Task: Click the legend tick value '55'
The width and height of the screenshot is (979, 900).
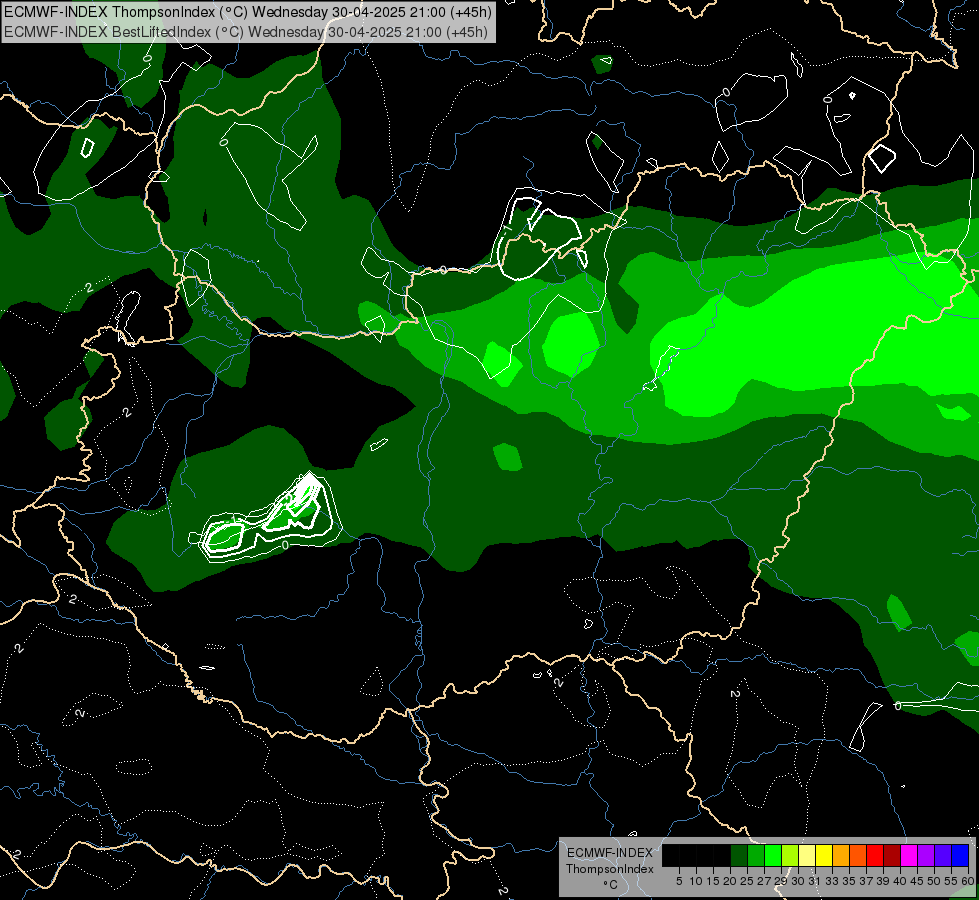Action: (x=952, y=881)
